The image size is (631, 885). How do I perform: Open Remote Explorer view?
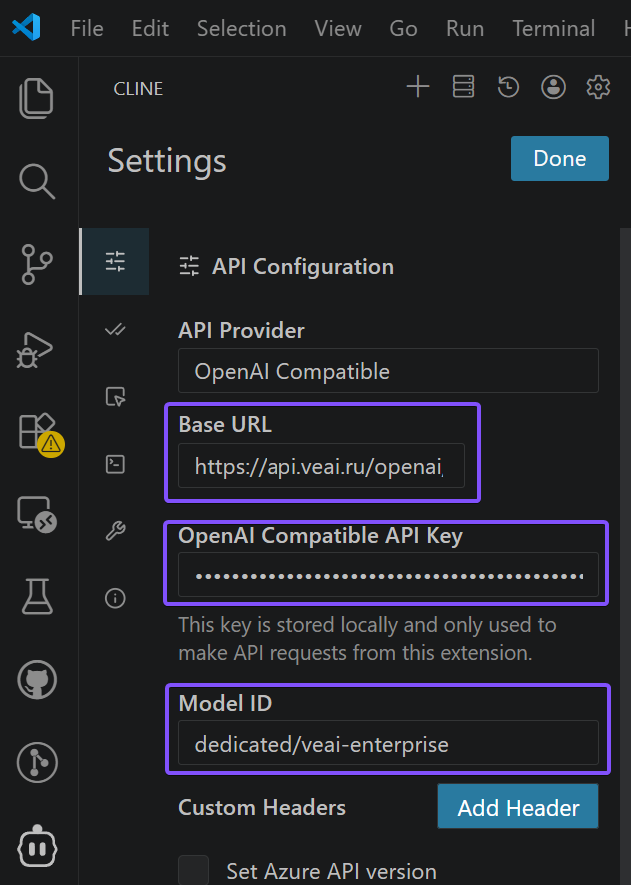tap(37, 514)
